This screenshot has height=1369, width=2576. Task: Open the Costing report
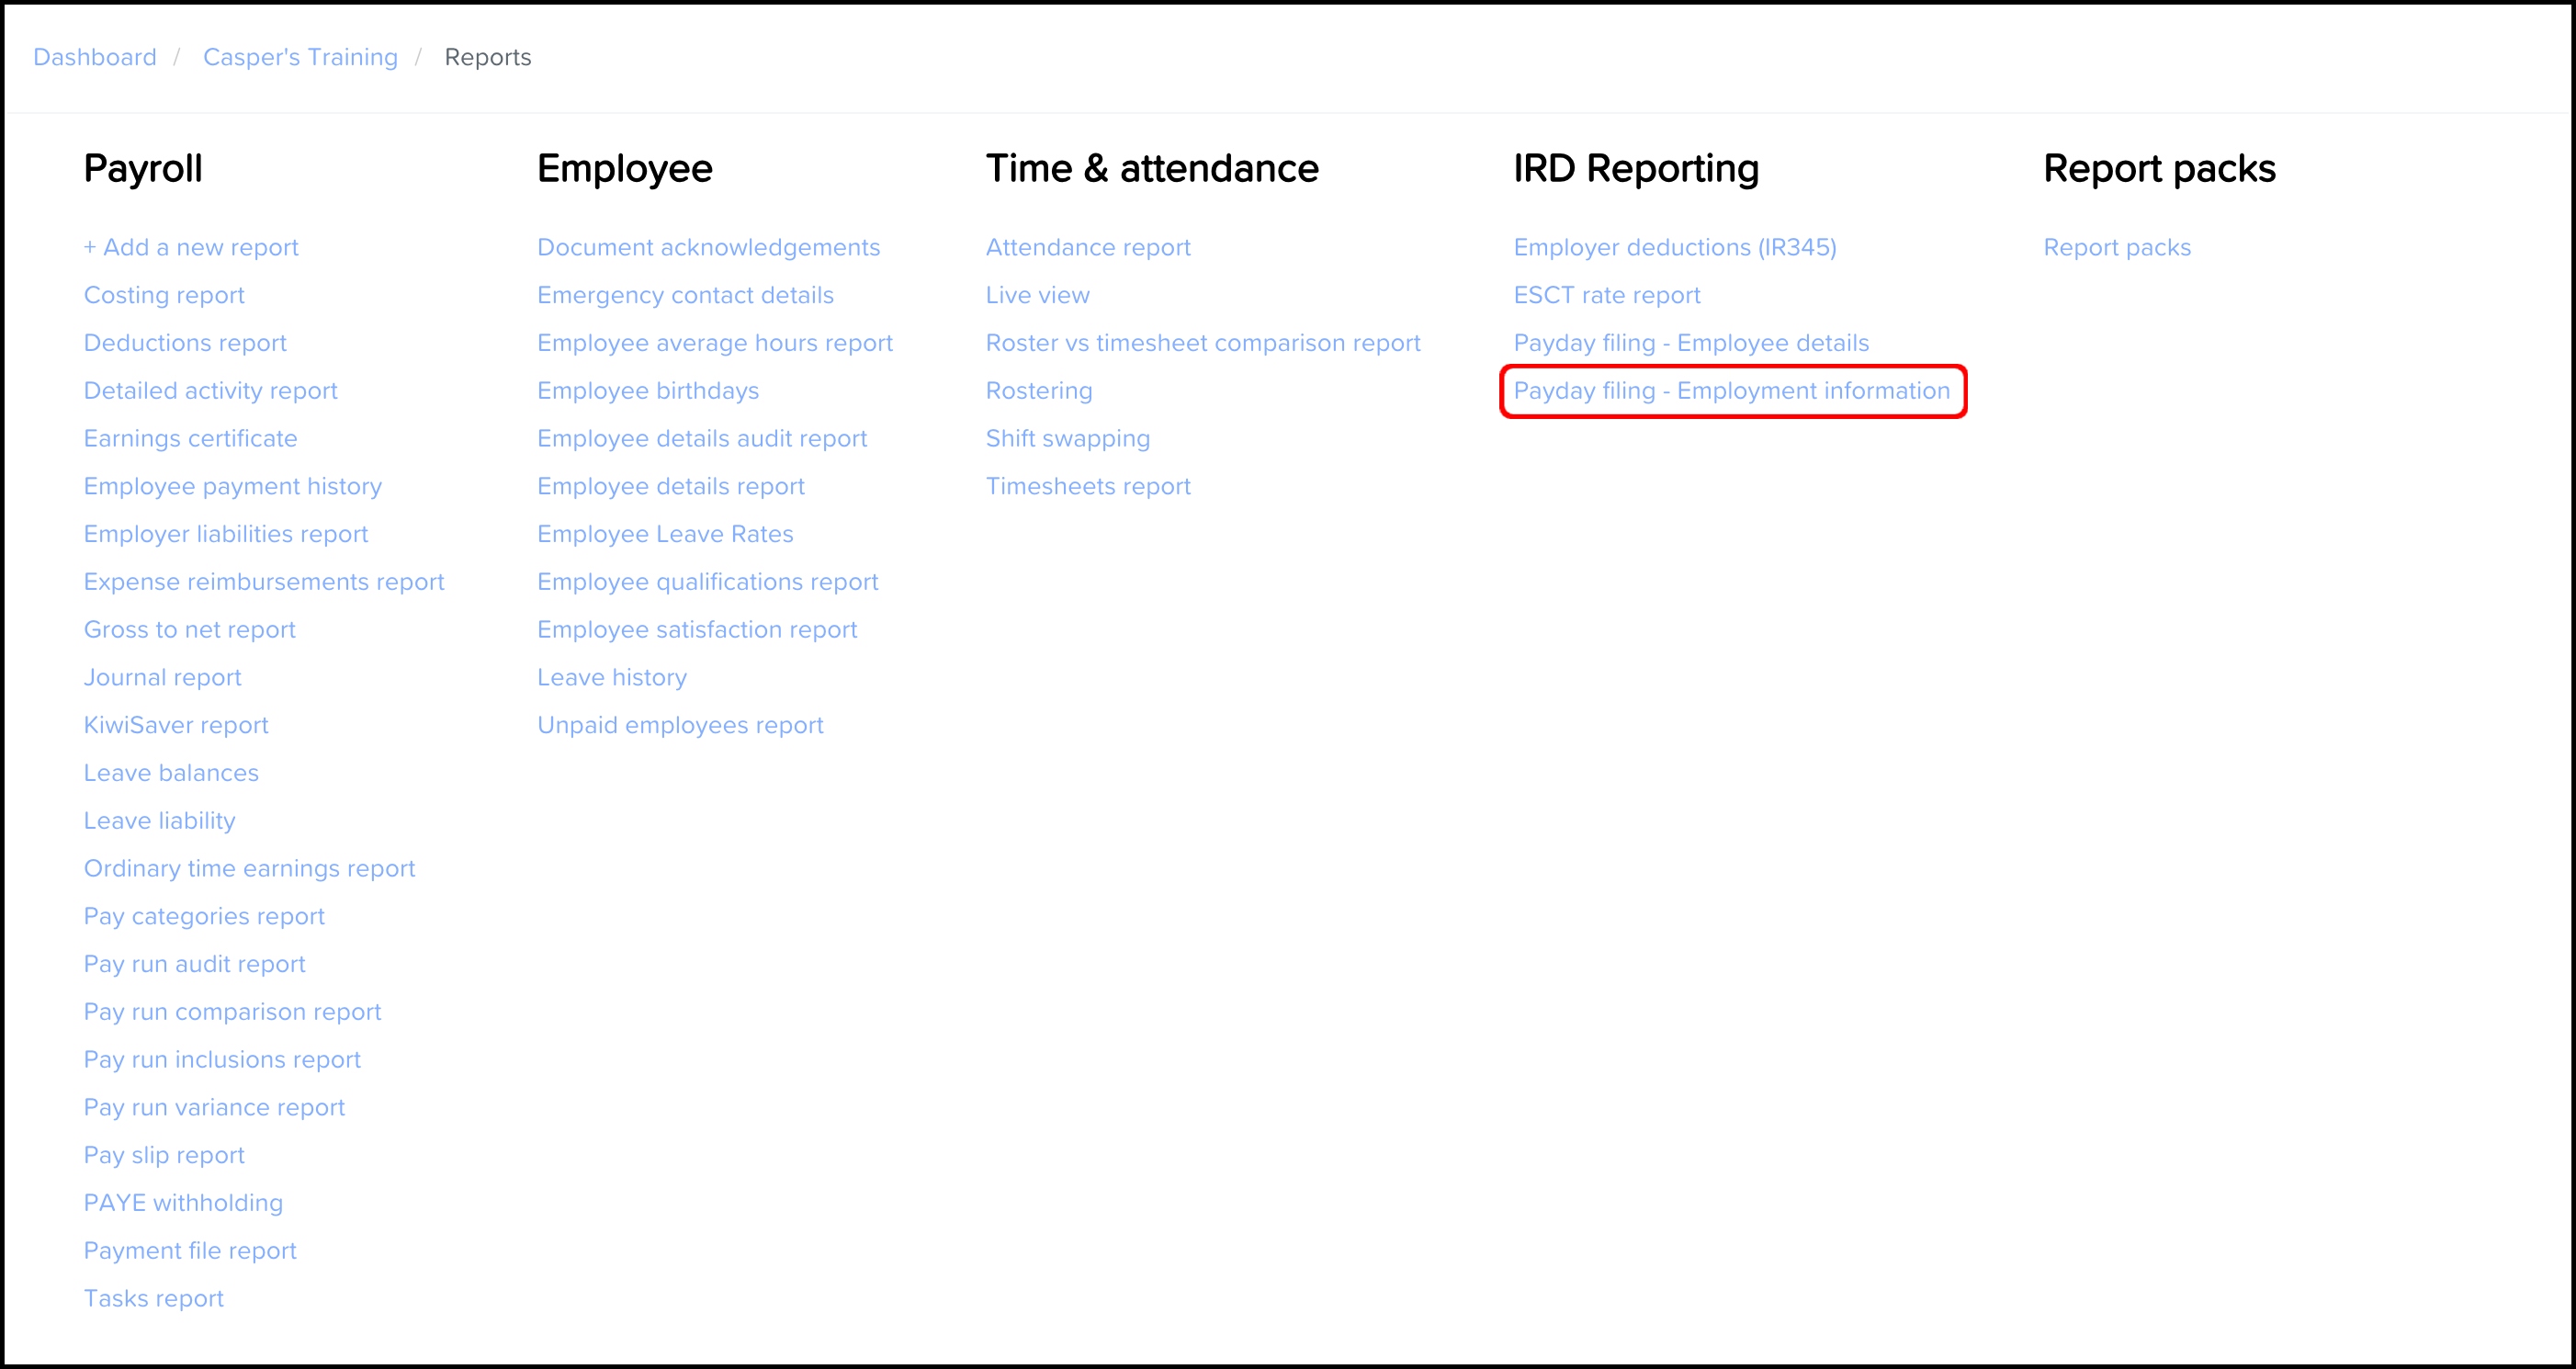click(x=164, y=295)
